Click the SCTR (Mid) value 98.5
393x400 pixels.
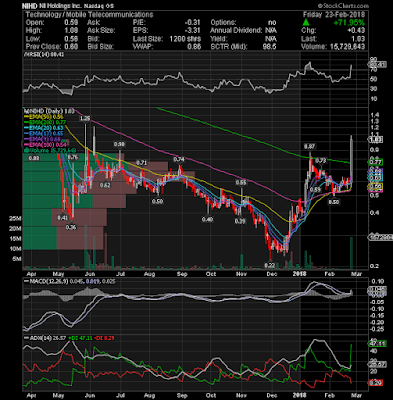(x=269, y=47)
